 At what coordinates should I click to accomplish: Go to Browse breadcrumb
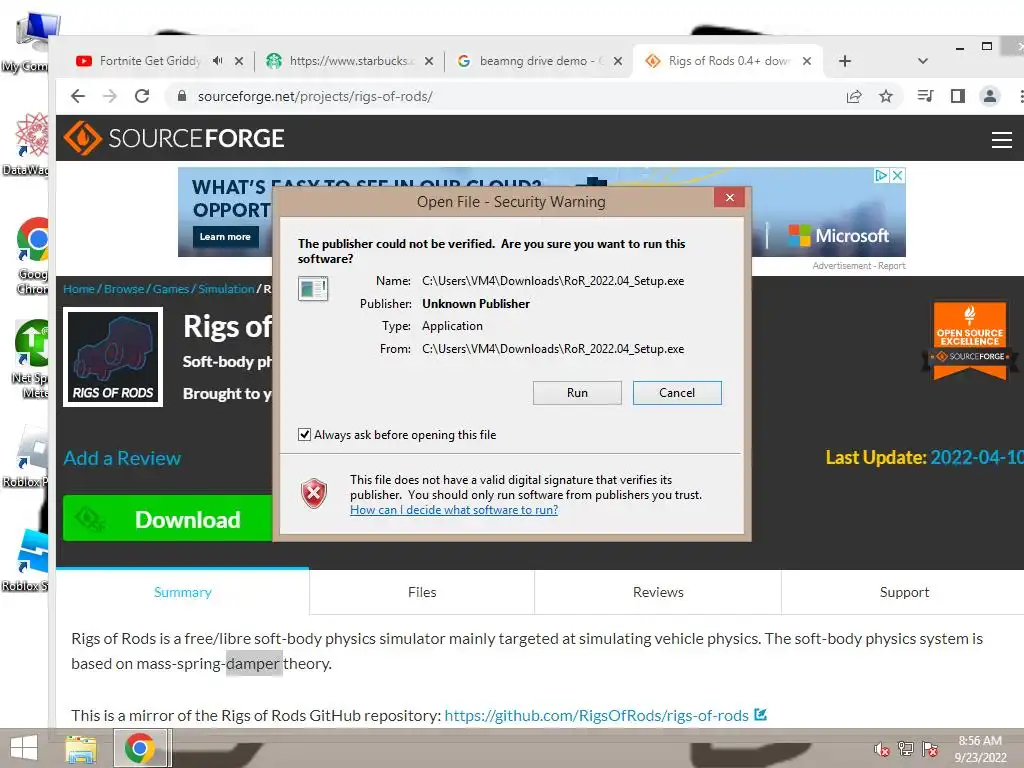(123, 289)
